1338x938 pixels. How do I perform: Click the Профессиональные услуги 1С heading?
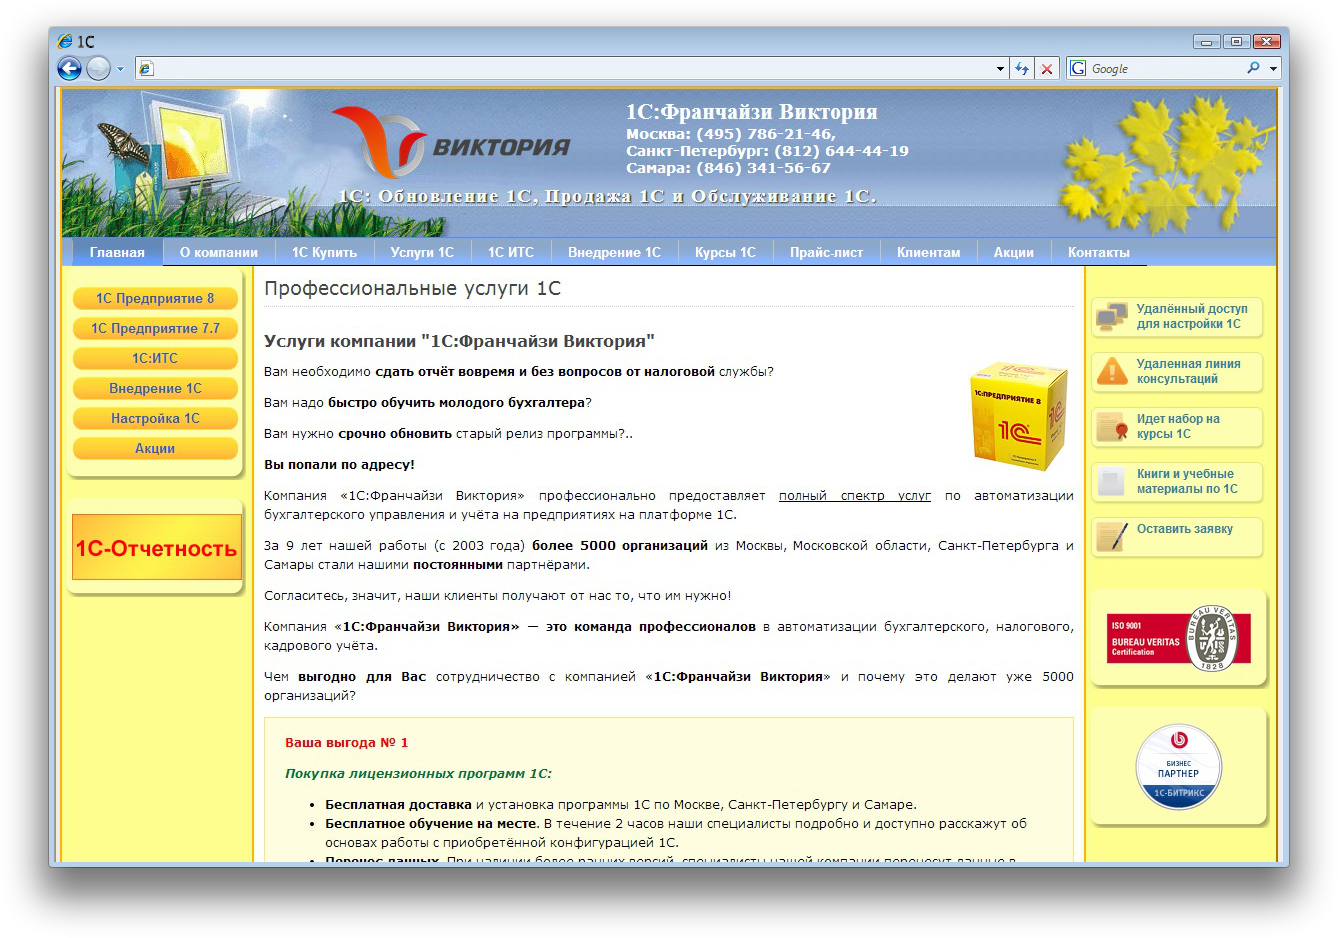click(412, 288)
